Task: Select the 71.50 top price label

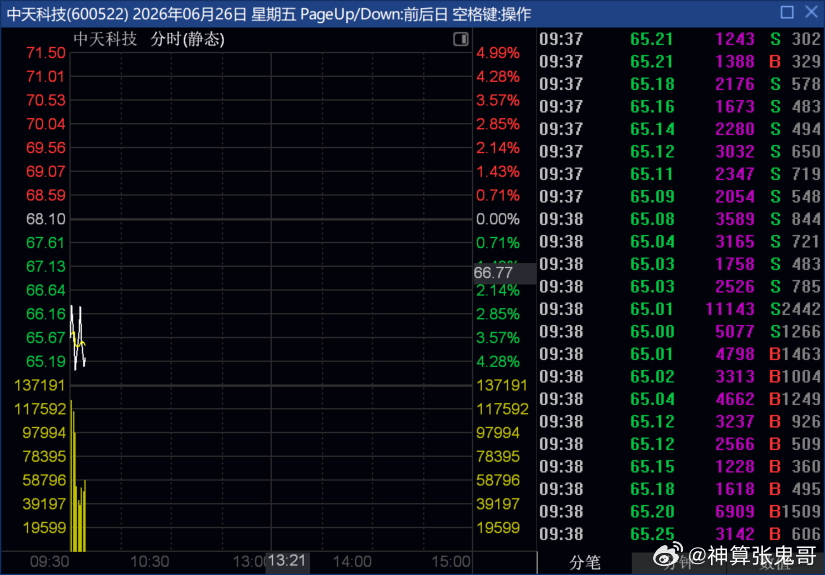Action: pos(46,53)
